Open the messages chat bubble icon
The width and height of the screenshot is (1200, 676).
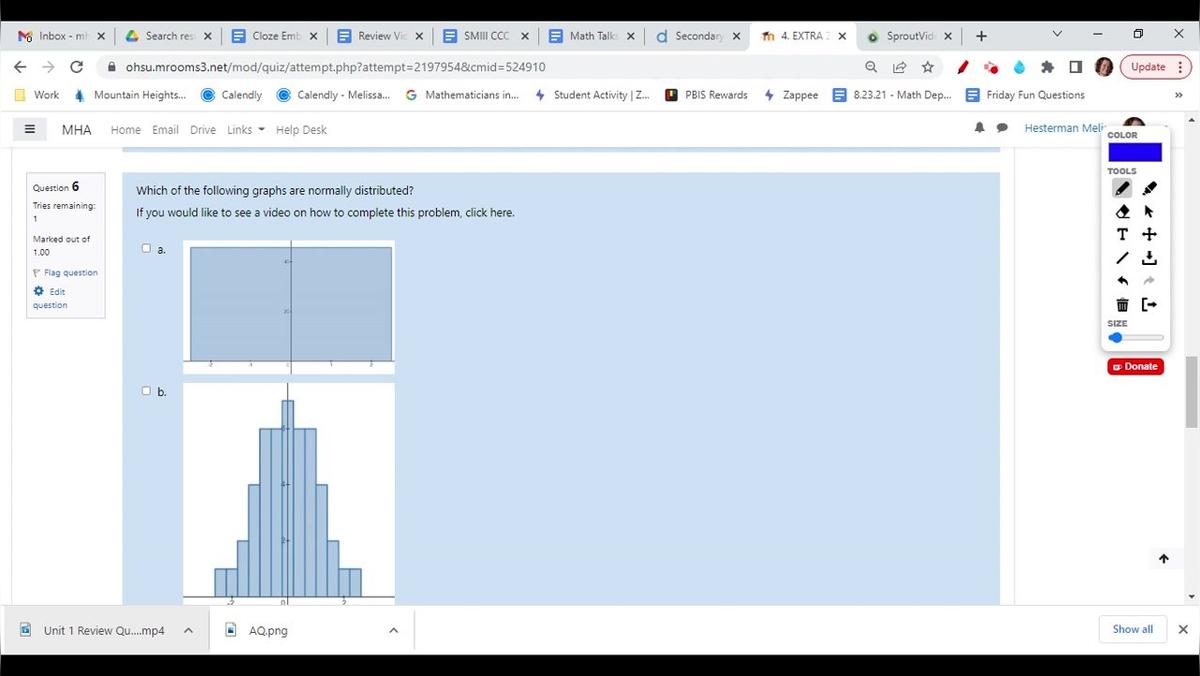[x=1001, y=128]
